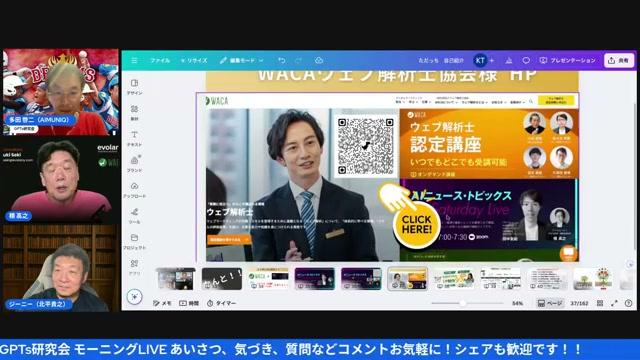The image size is (640, 360).
Task: Select the middle participant video with the evolar logo
Action: [61, 180]
